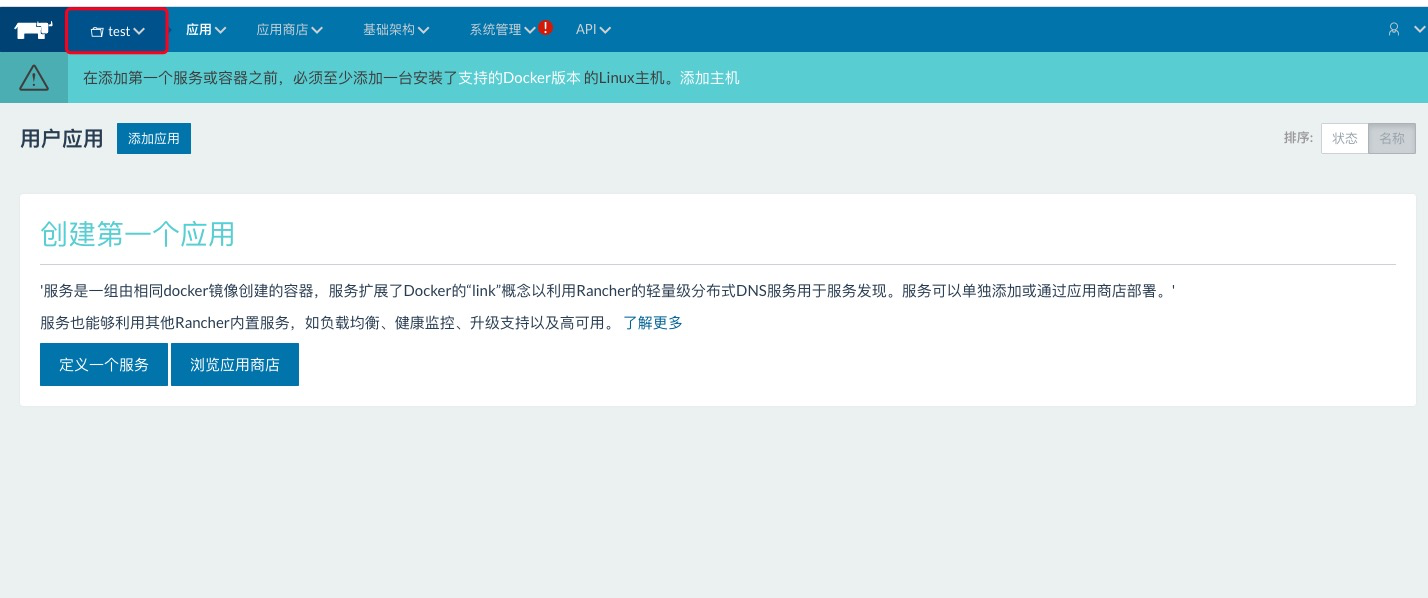Expand the 基础架构 dropdown
The width and height of the screenshot is (1428, 598).
395,30
